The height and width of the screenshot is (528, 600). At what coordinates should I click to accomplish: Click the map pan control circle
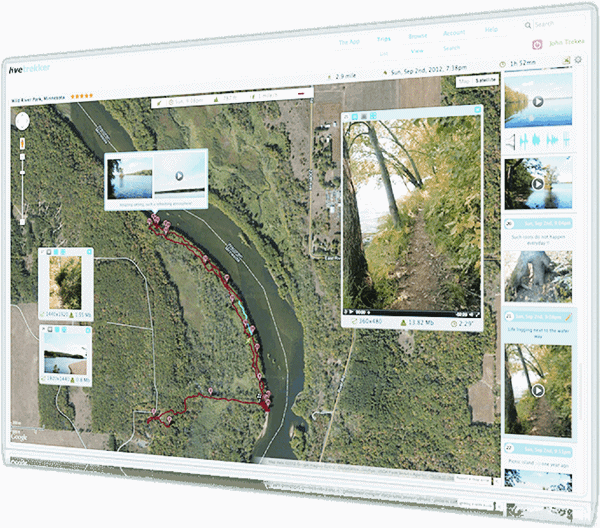pos(22,122)
